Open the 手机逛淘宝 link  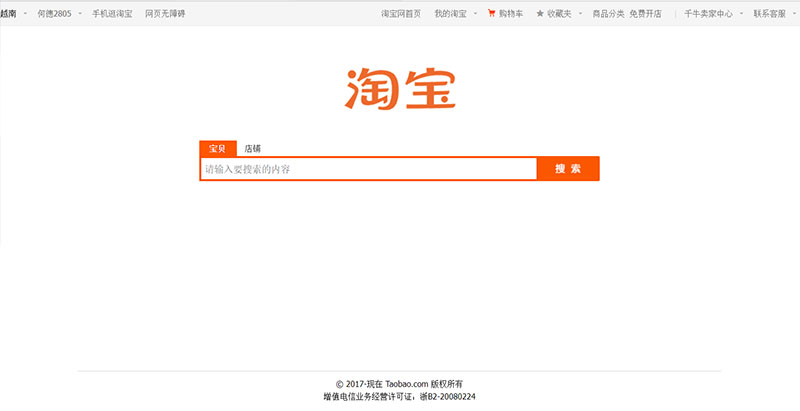[x=112, y=14]
